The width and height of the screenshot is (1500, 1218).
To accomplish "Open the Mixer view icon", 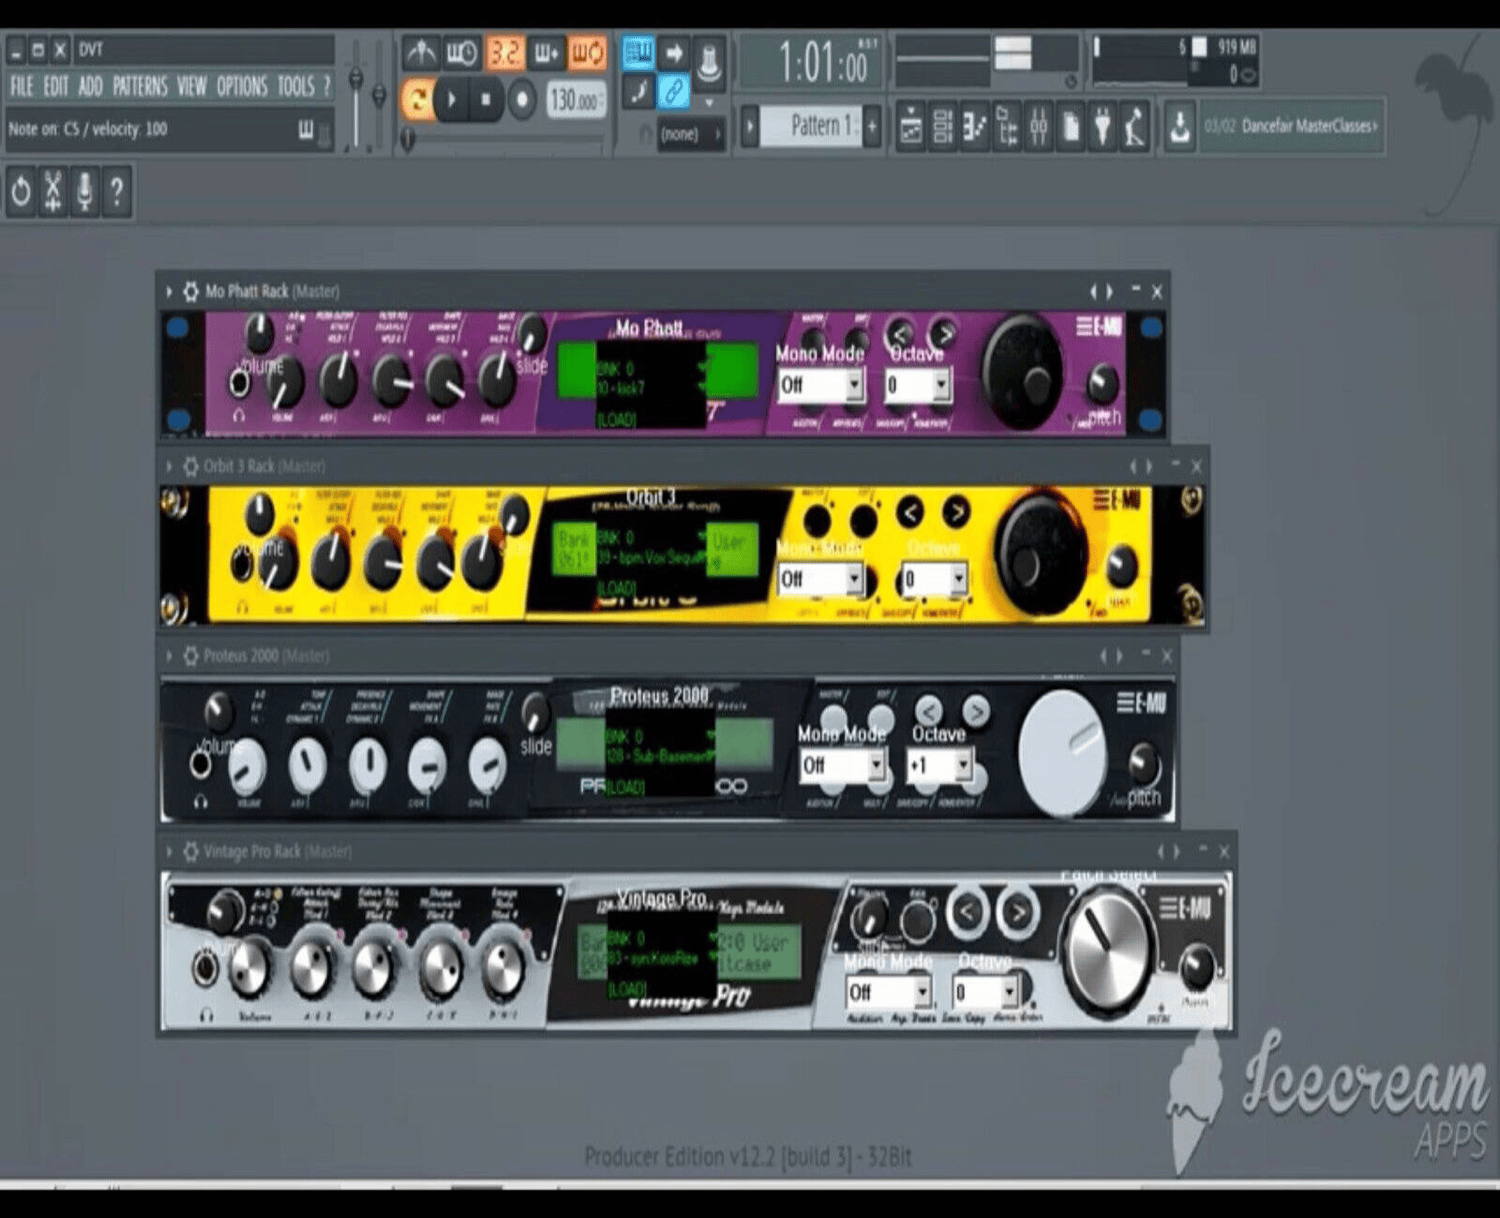I will 1038,127.
